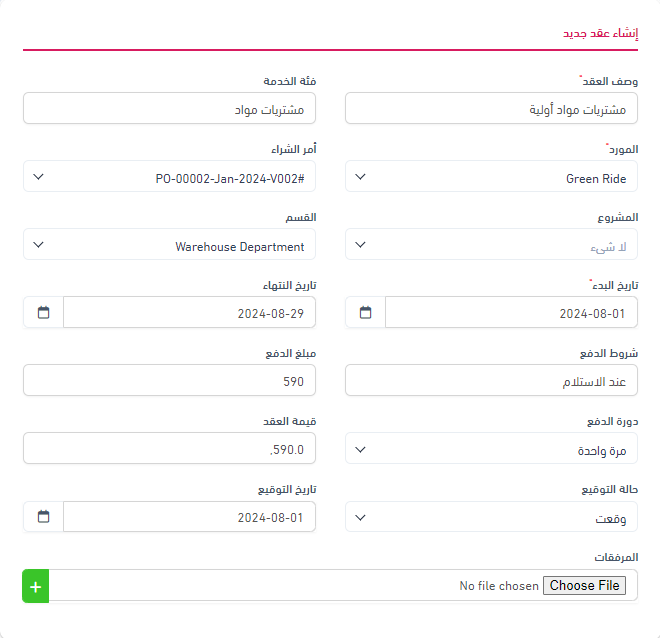Expand the payment cycle مرة واحدة dropdown
Image resolution: width=660 pixels, height=638 pixels.
point(491,449)
